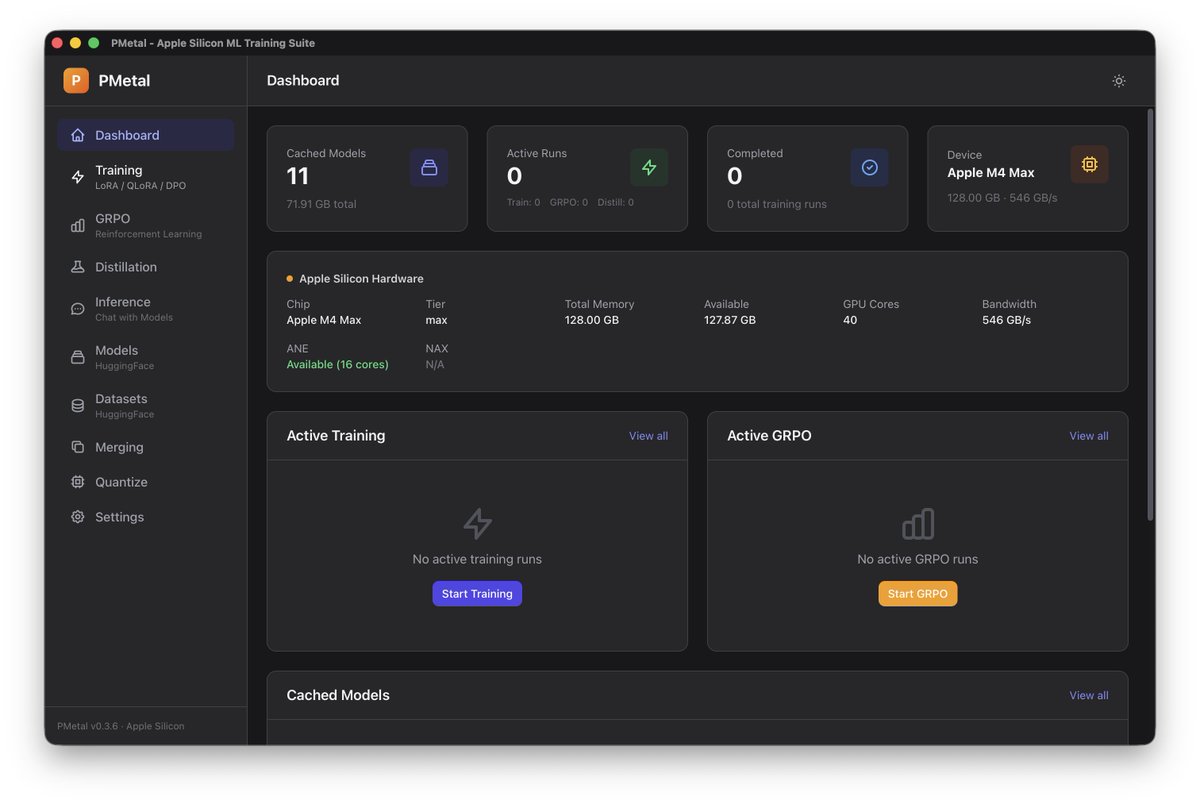
Task: Click the Distillation flask icon in sidebar
Action: point(78,267)
